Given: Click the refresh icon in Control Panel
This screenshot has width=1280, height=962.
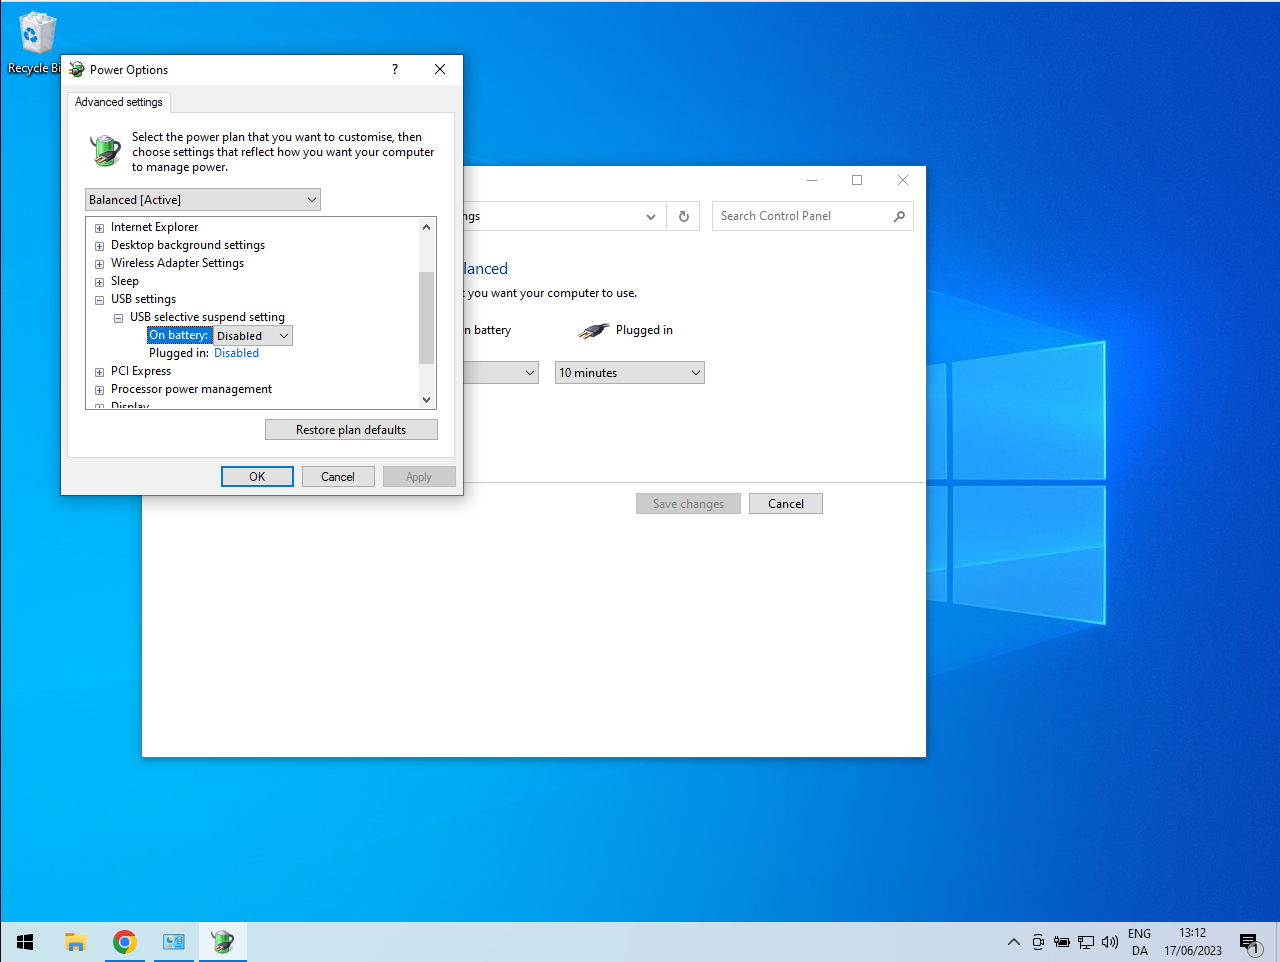Looking at the screenshot, I should [x=684, y=216].
